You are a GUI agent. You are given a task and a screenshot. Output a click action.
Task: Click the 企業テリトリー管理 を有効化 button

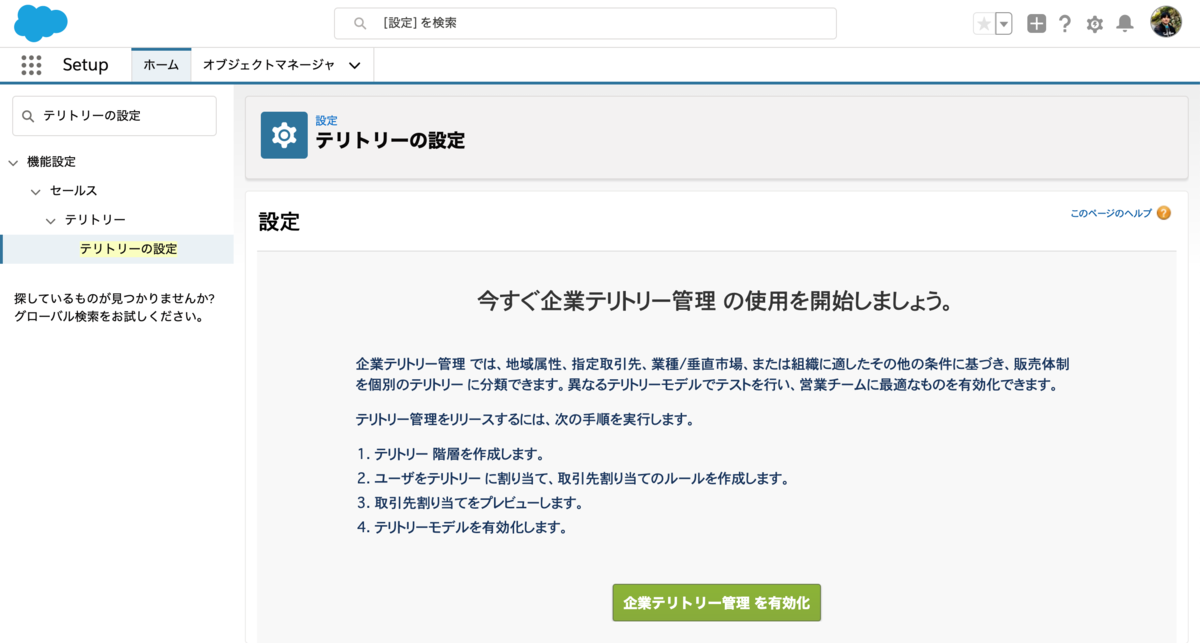pos(716,602)
